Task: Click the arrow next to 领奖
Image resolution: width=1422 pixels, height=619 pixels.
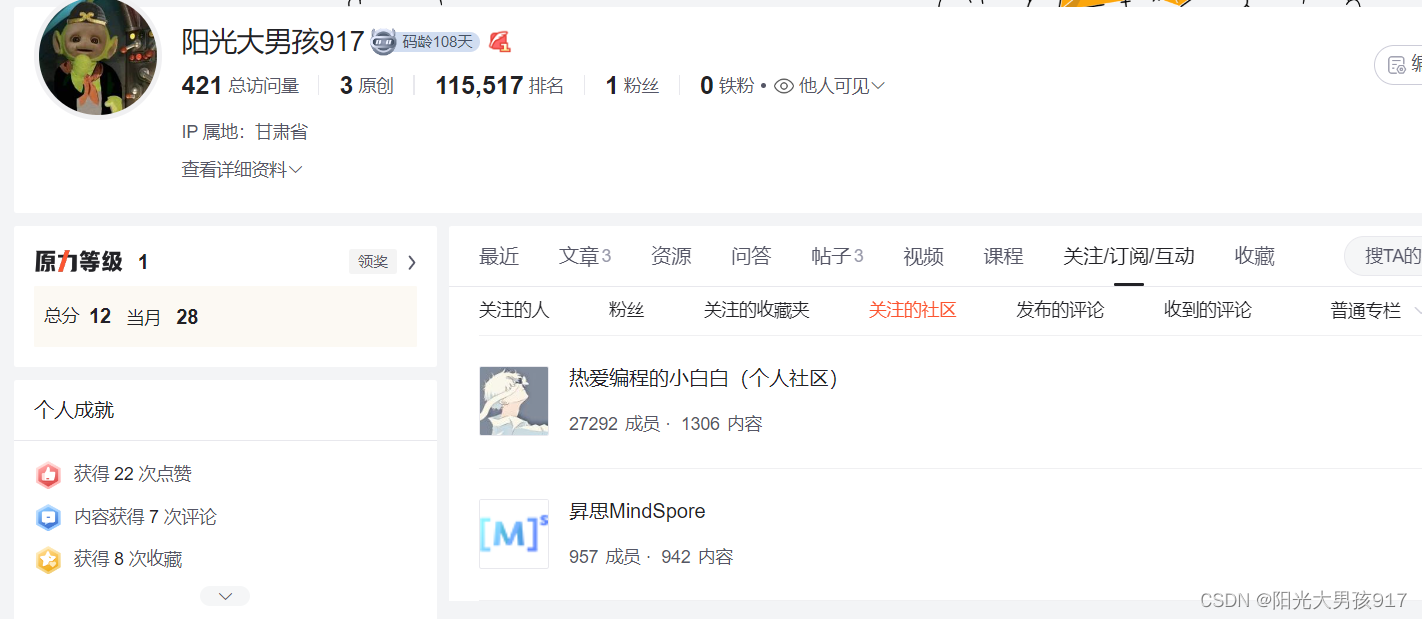Action: pyautogui.click(x=411, y=262)
